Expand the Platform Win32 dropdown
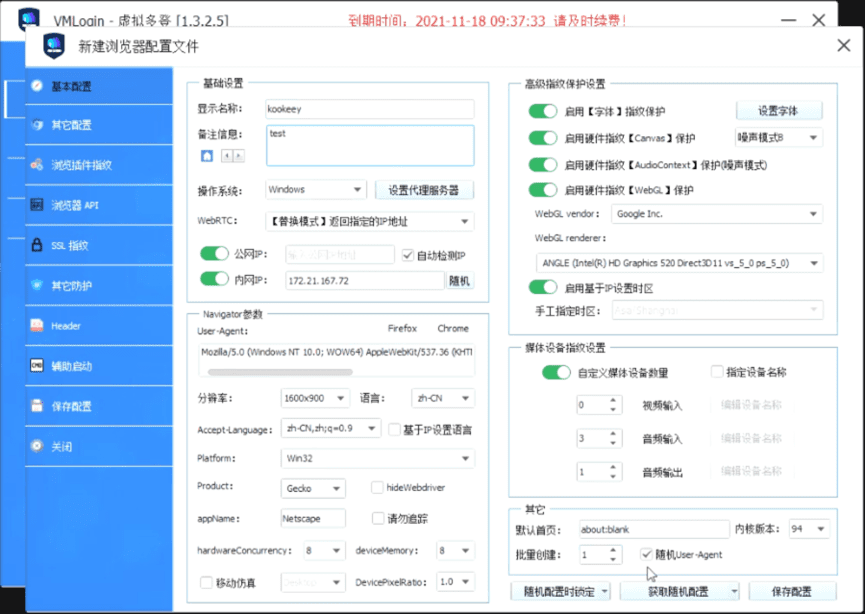This screenshot has height=614, width=866. click(x=377, y=458)
